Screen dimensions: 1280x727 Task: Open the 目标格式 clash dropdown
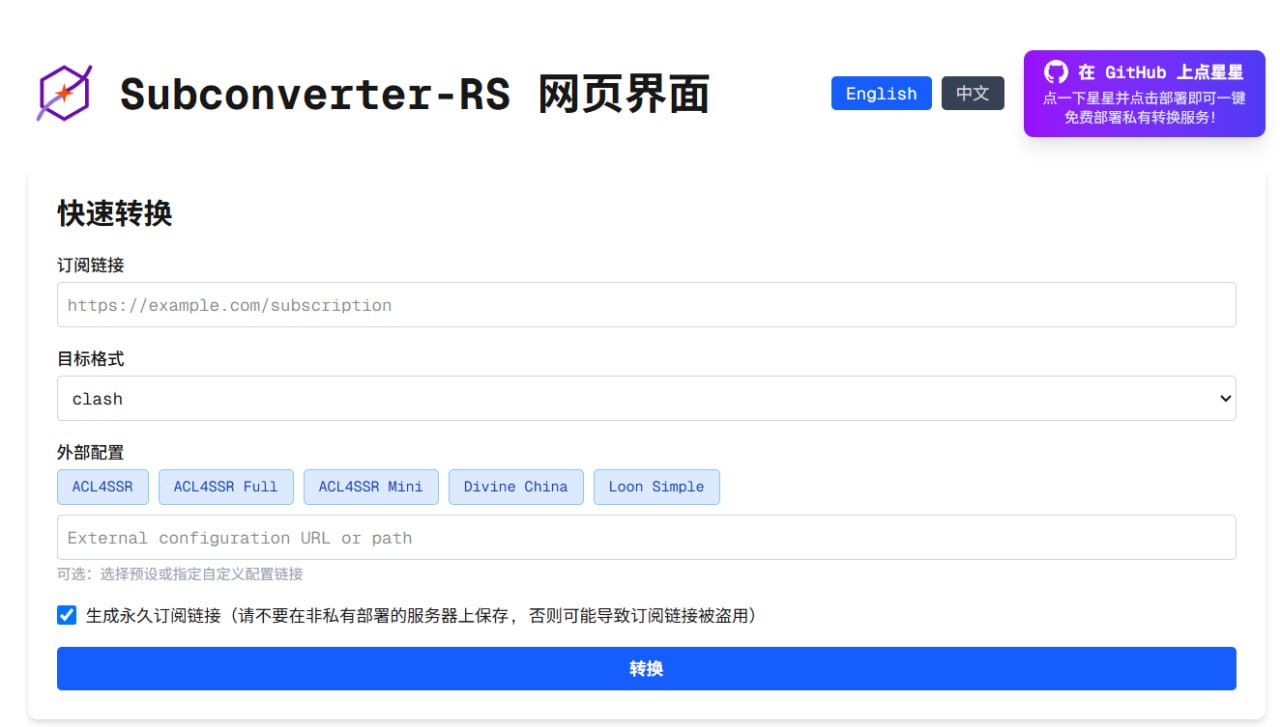(646, 398)
